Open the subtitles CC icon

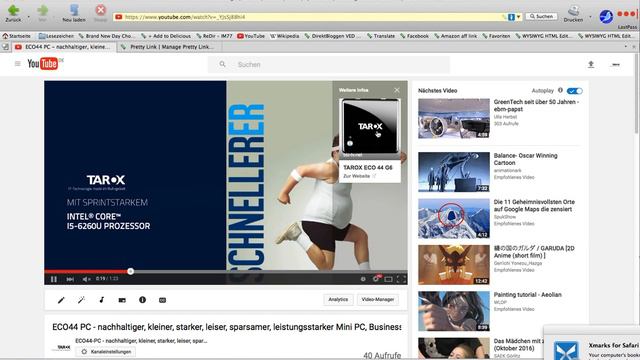pyautogui.click(x=162, y=300)
